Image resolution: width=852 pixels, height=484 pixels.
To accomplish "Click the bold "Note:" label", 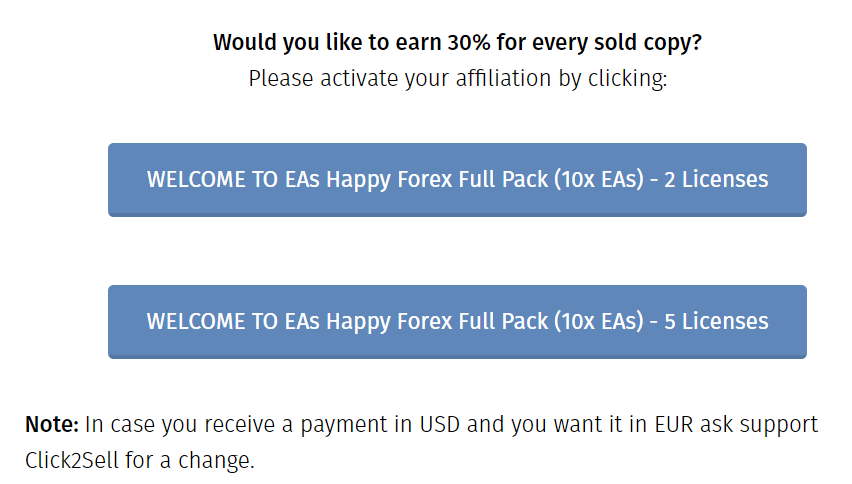I will pos(51,424).
